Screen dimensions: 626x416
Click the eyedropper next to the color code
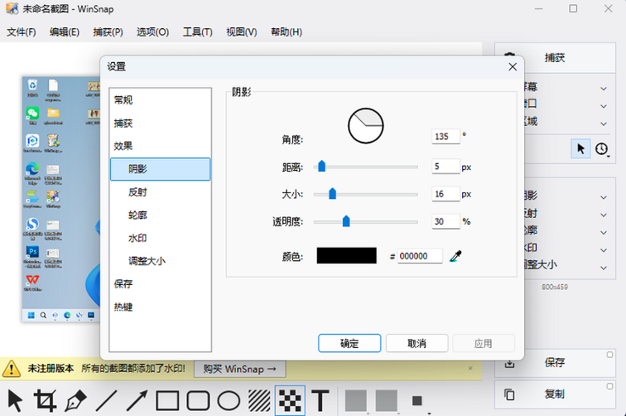click(x=456, y=256)
